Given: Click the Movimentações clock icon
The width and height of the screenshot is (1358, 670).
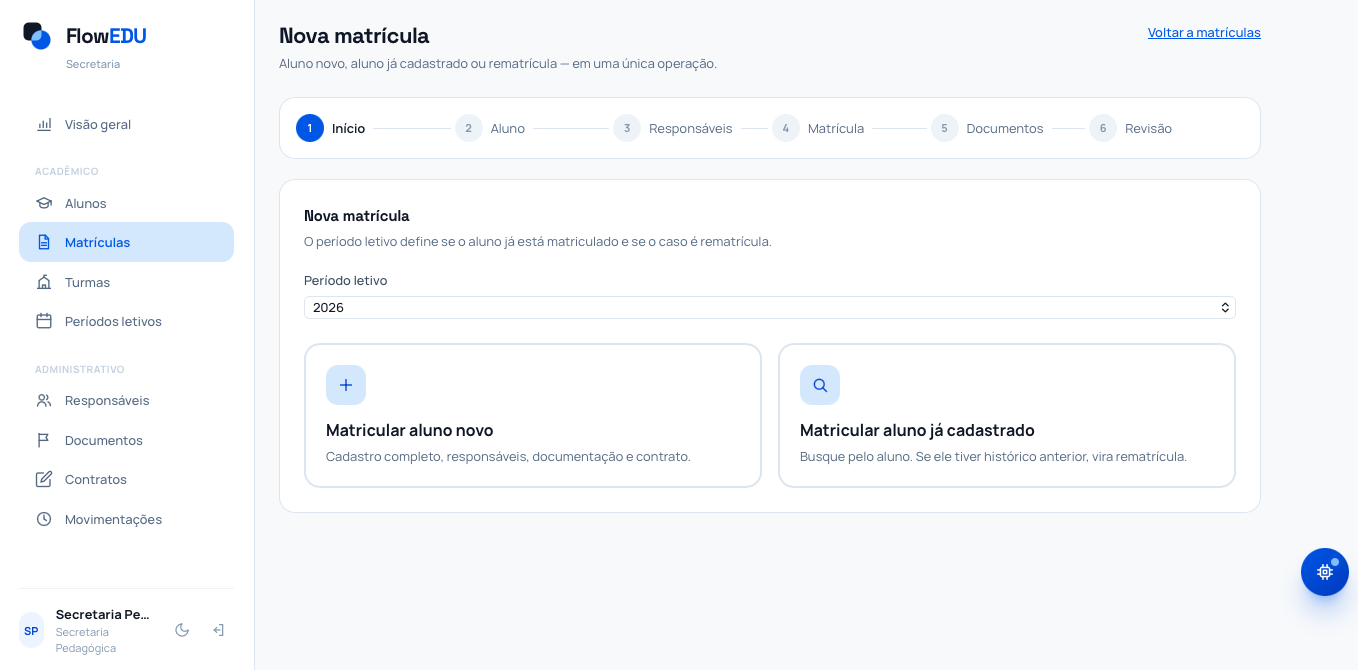Looking at the screenshot, I should pyautogui.click(x=44, y=519).
